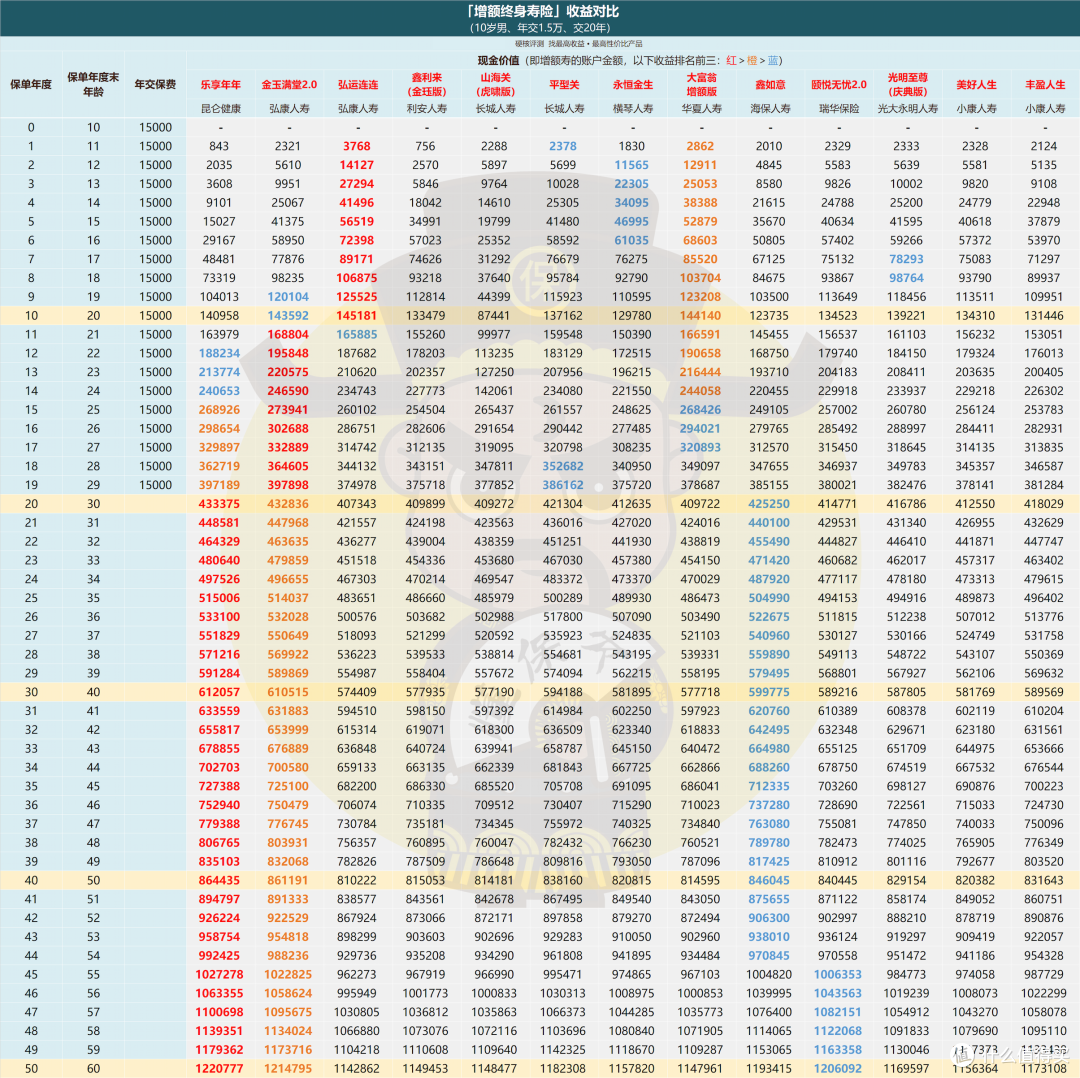
Task: Click blue value 98764 in year 8
Action: pyautogui.click(x=906, y=278)
